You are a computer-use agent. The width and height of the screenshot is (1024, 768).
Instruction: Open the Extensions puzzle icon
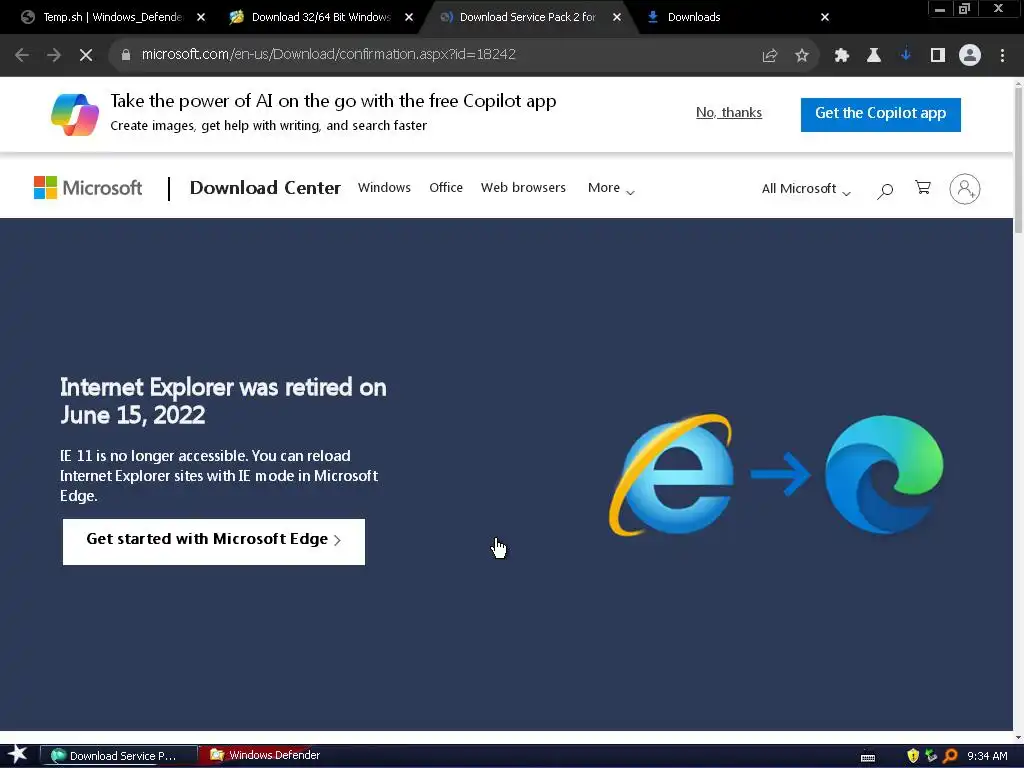[842, 56]
